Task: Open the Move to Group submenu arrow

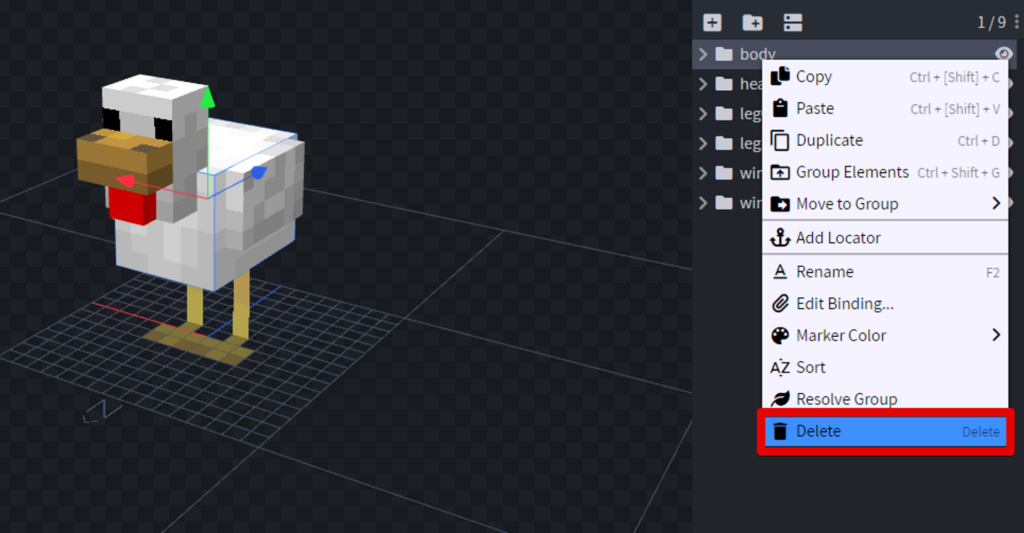Action: click(996, 204)
